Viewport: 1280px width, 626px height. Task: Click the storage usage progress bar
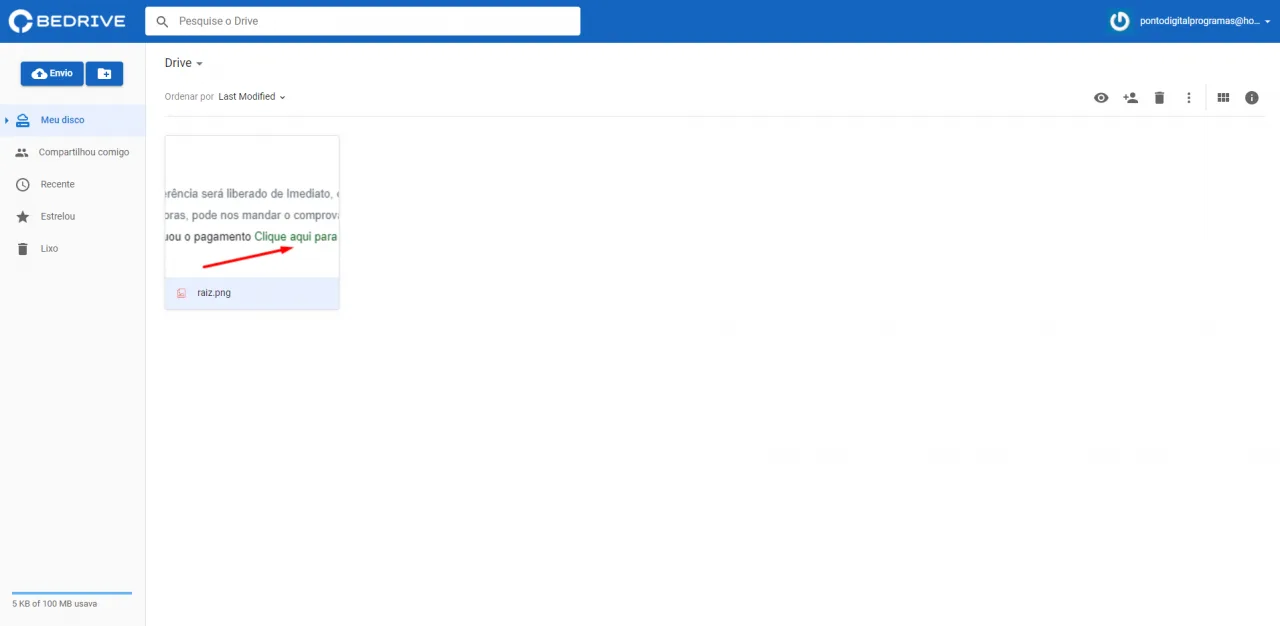[72, 593]
